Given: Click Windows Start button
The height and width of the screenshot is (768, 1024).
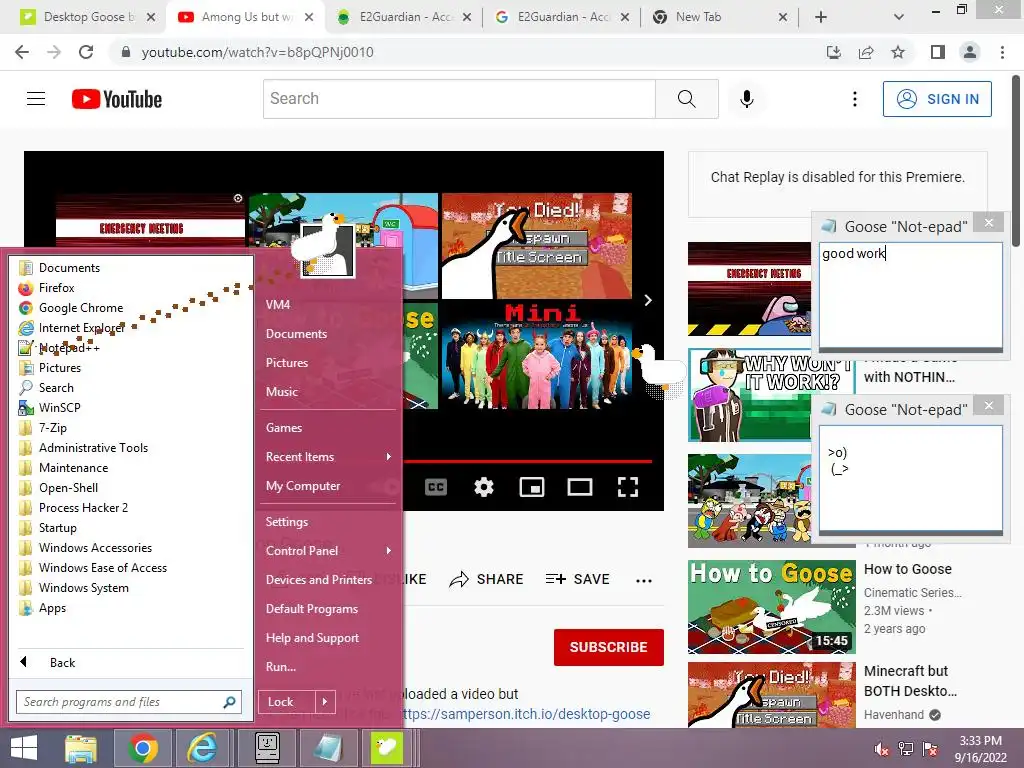Looking at the screenshot, I should (24, 748).
